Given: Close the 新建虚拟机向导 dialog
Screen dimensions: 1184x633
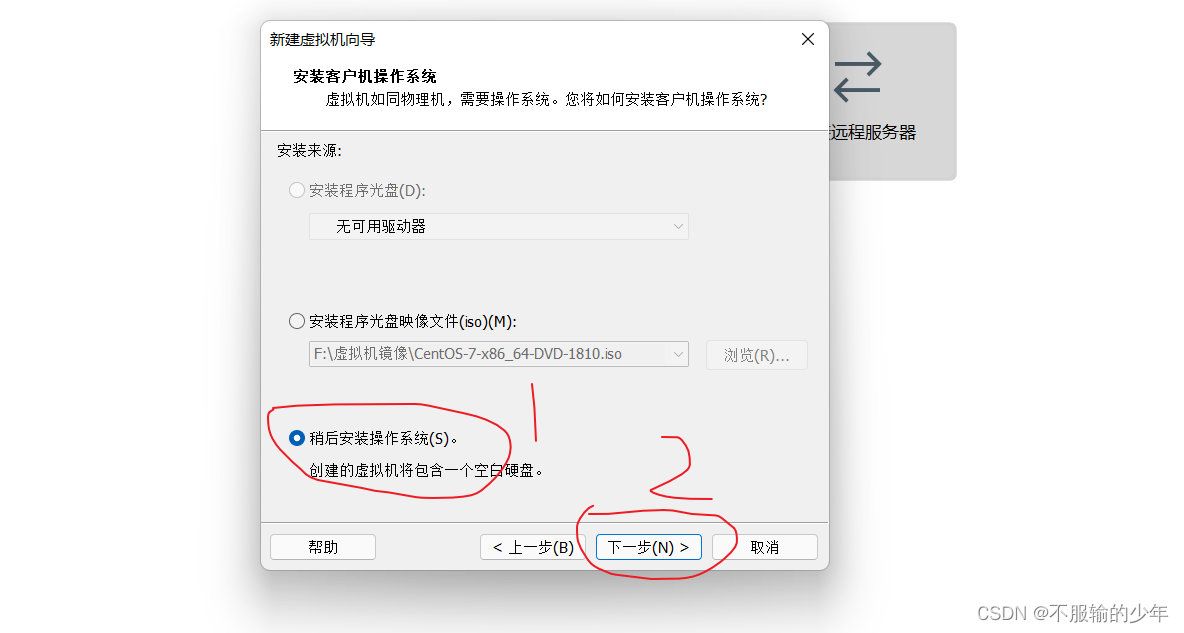Looking at the screenshot, I should click(807, 39).
